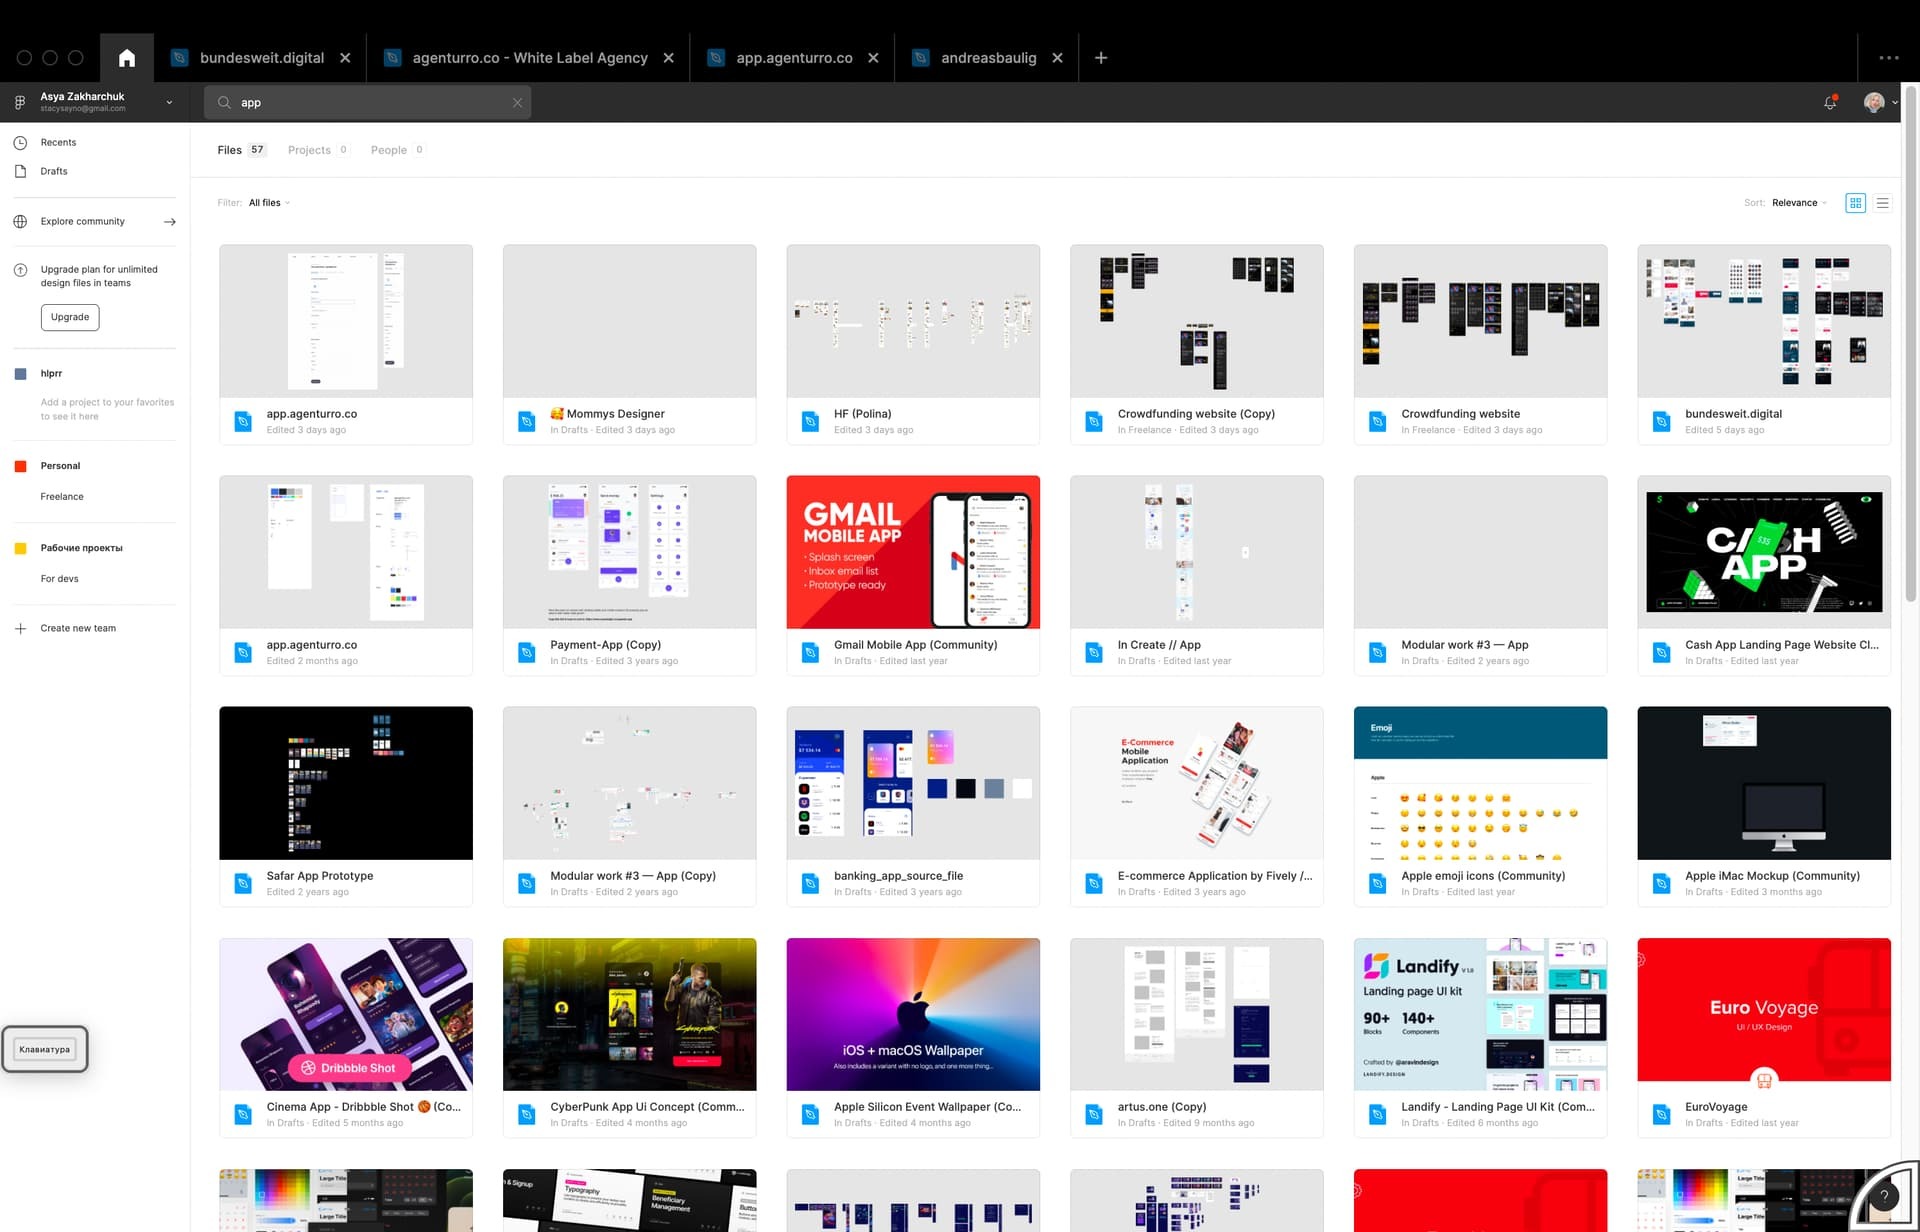1920x1232 pixels.
Task: Expand the avatar dropdown chevron
Action: tap(1894, 103)
